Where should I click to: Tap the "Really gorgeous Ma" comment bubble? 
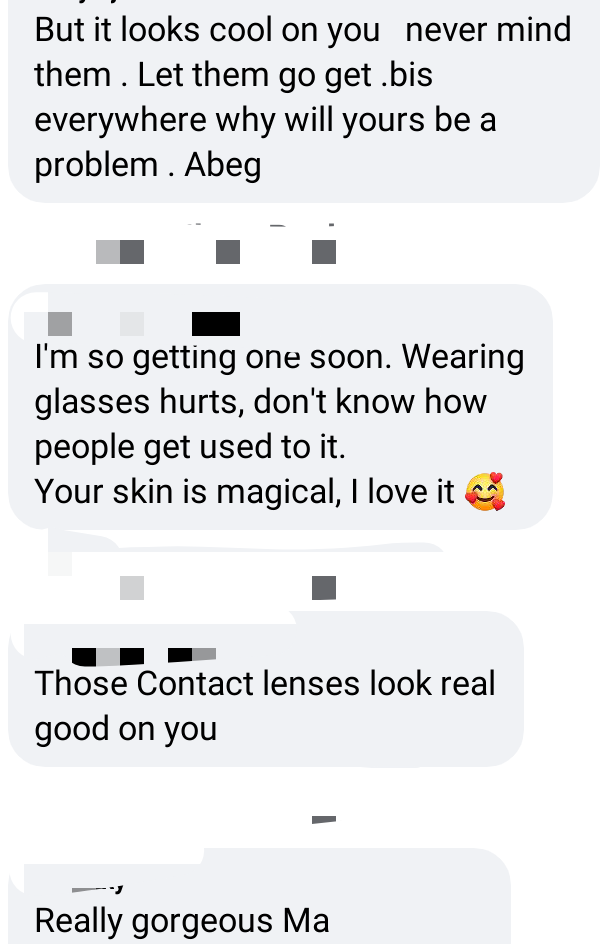coord(259,896)
